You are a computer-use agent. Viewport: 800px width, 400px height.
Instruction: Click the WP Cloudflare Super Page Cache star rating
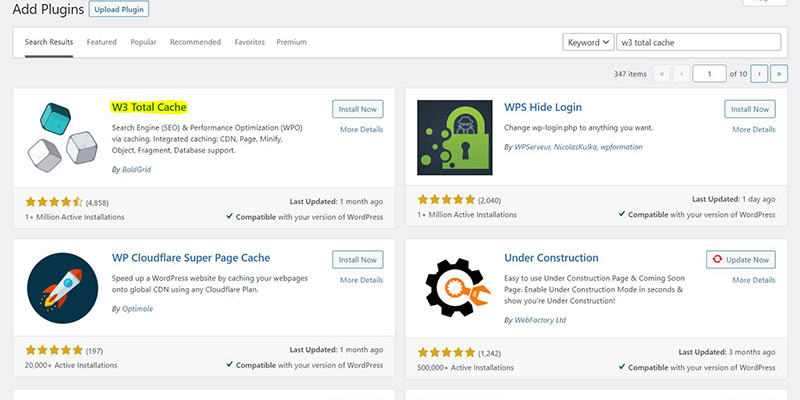click(x=54, y=350)
